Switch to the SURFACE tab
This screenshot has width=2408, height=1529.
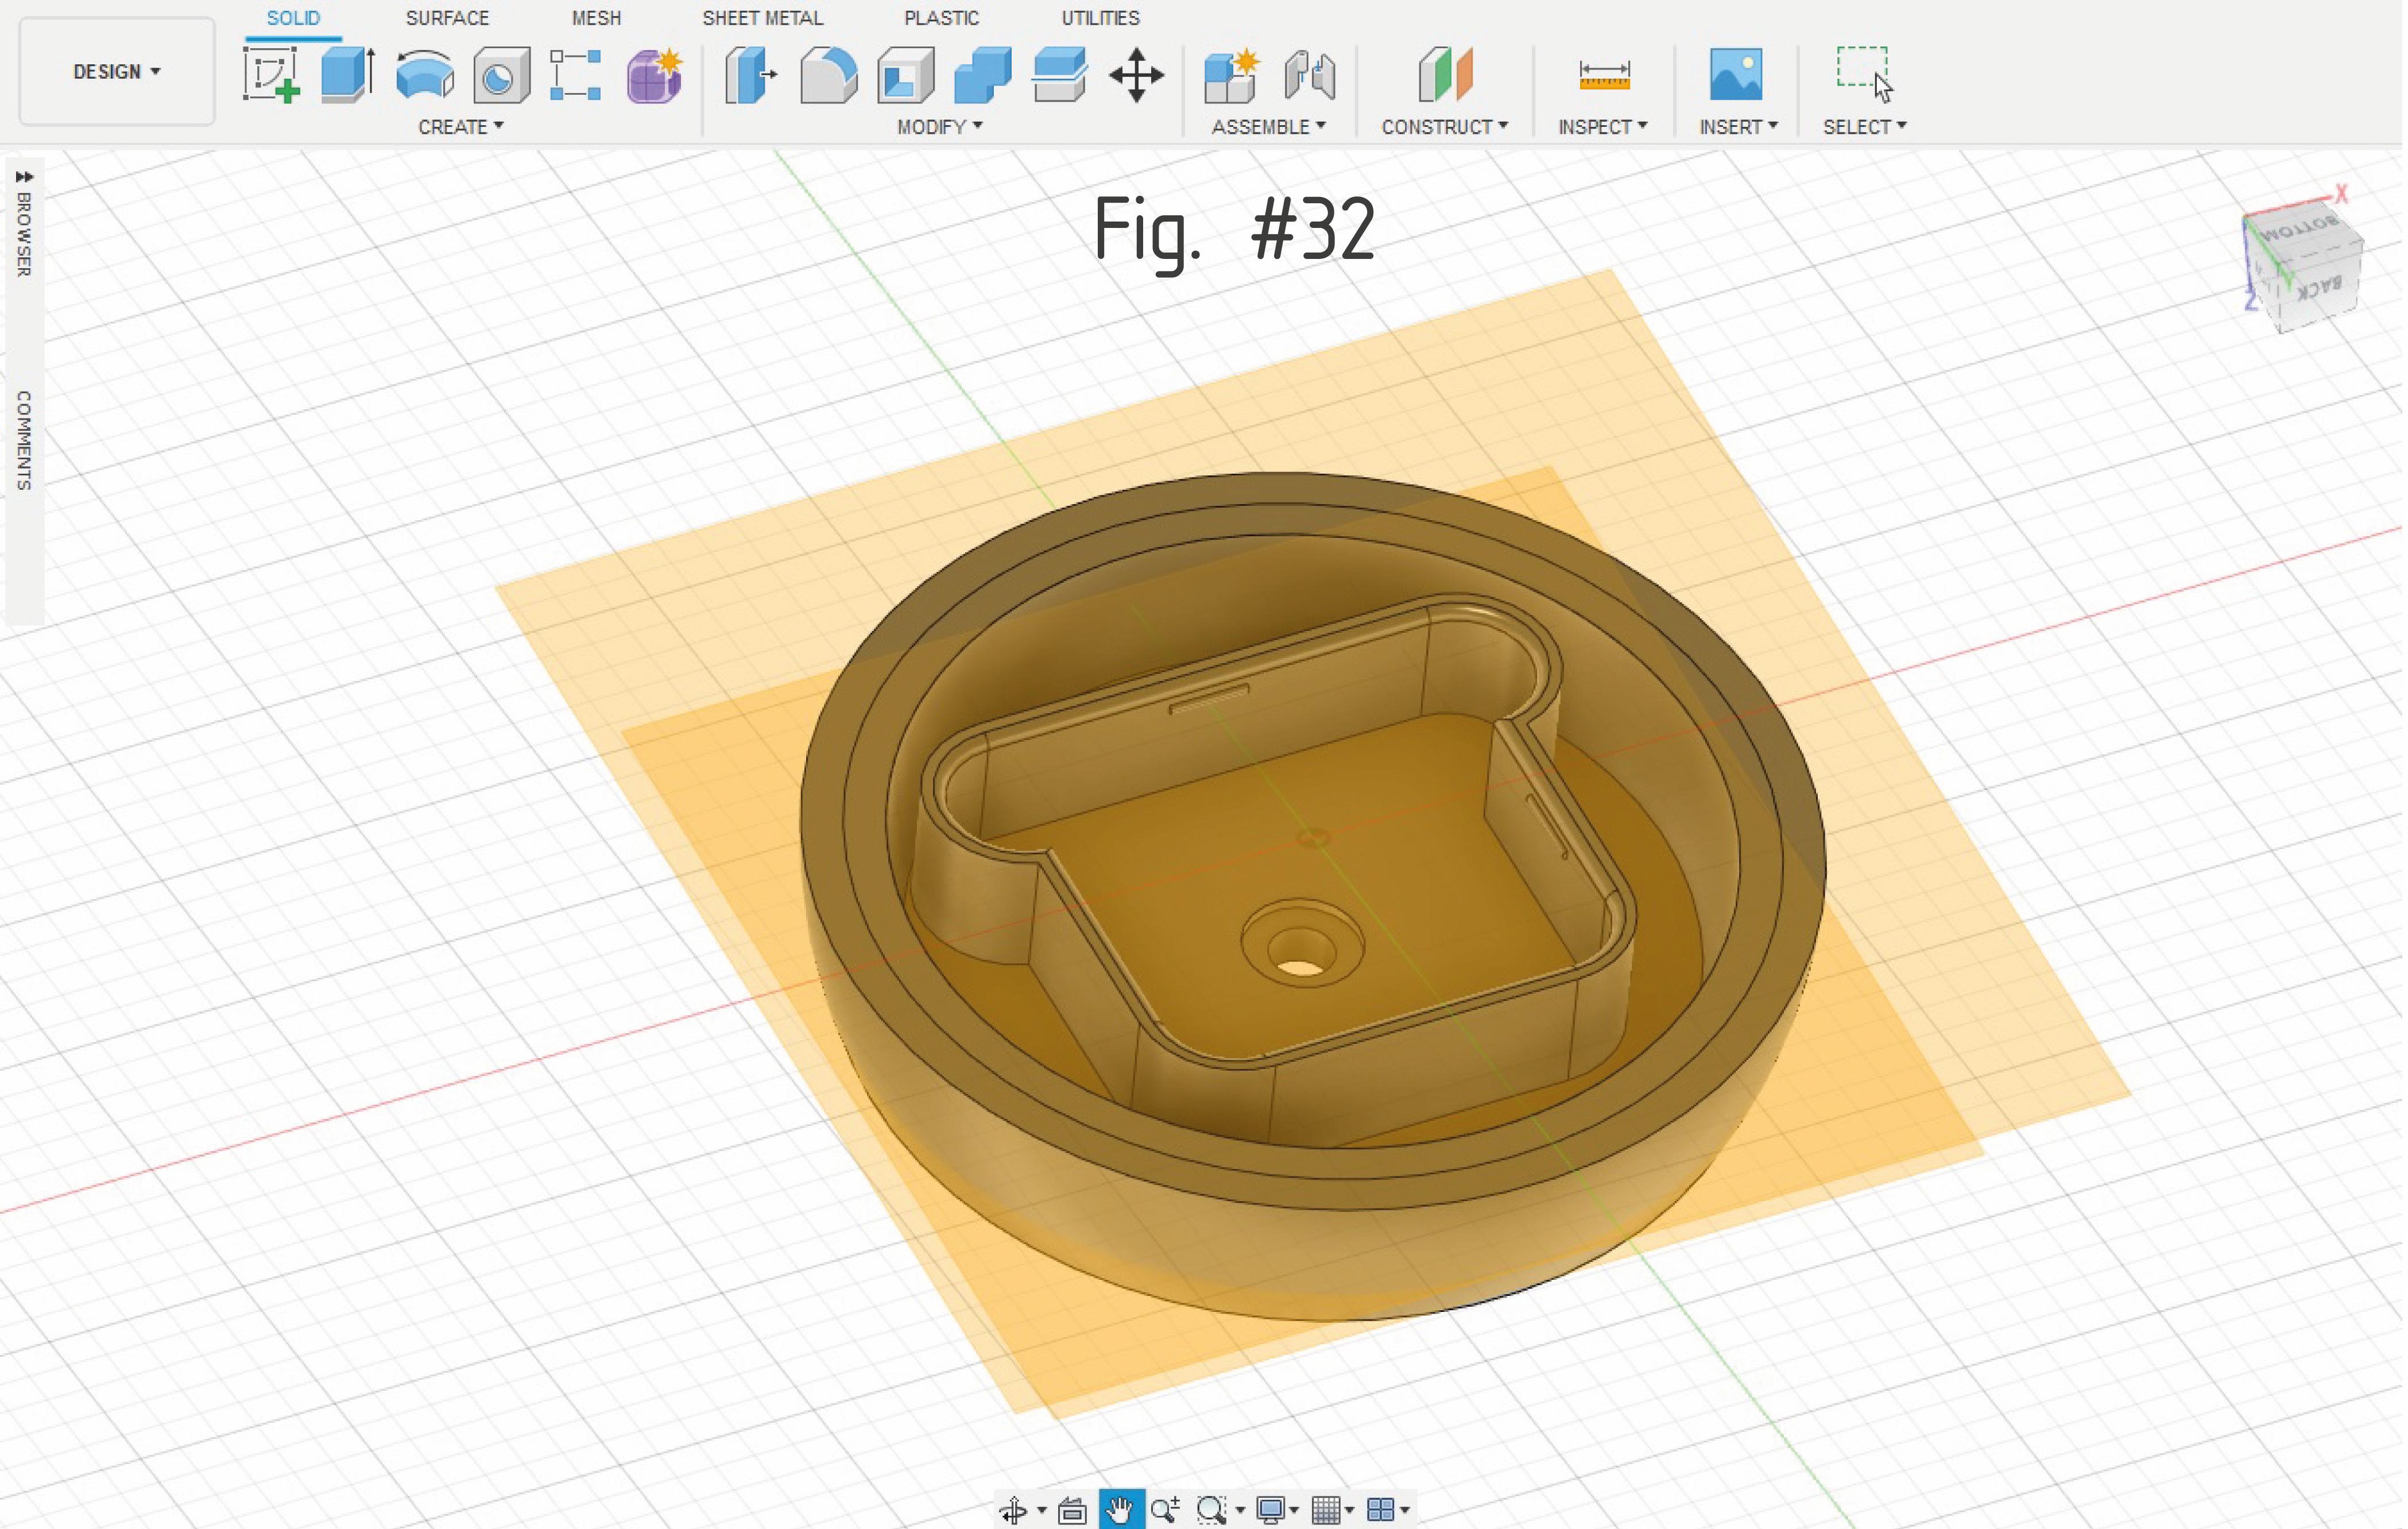point(447,18)
